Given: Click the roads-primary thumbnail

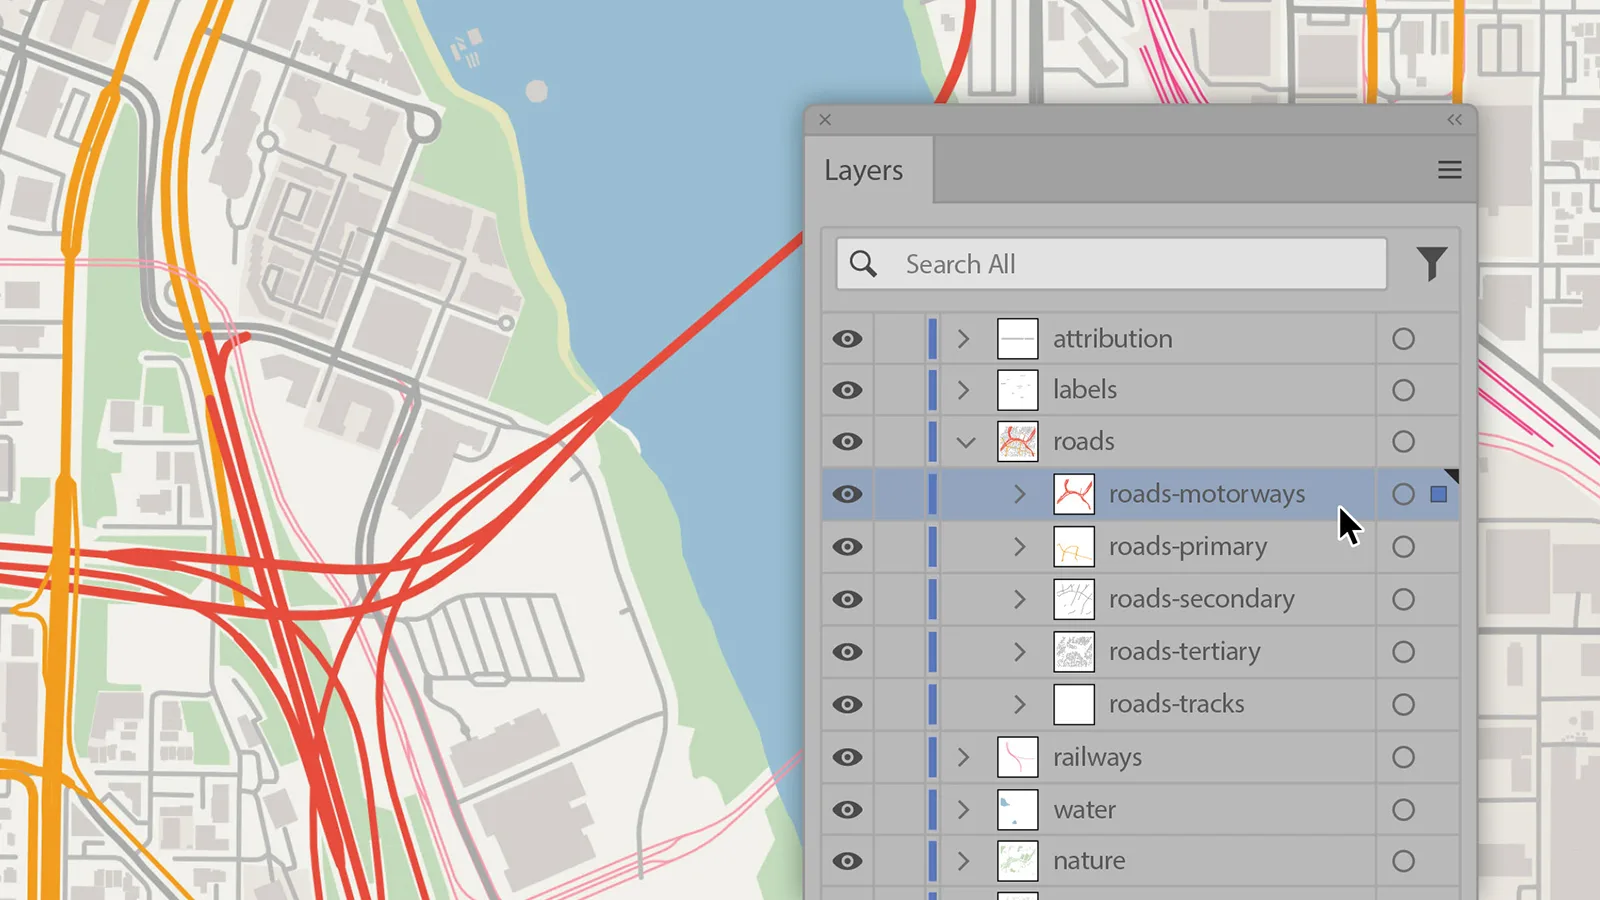Looking at the screenshot, I should (x=1074, y=547).
